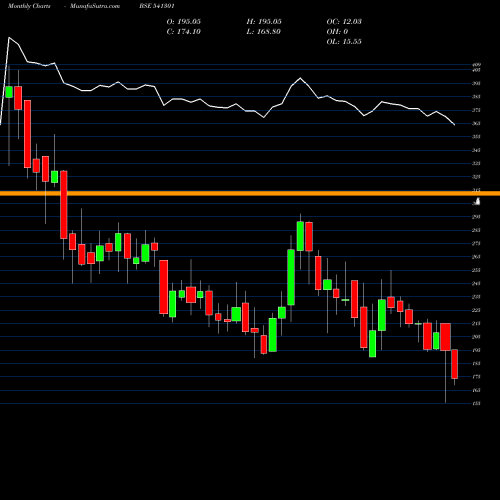The width and height of the screenshot is (500, 500).
Task: Click the 175 price axis label
Action: [x=477, y=377]
